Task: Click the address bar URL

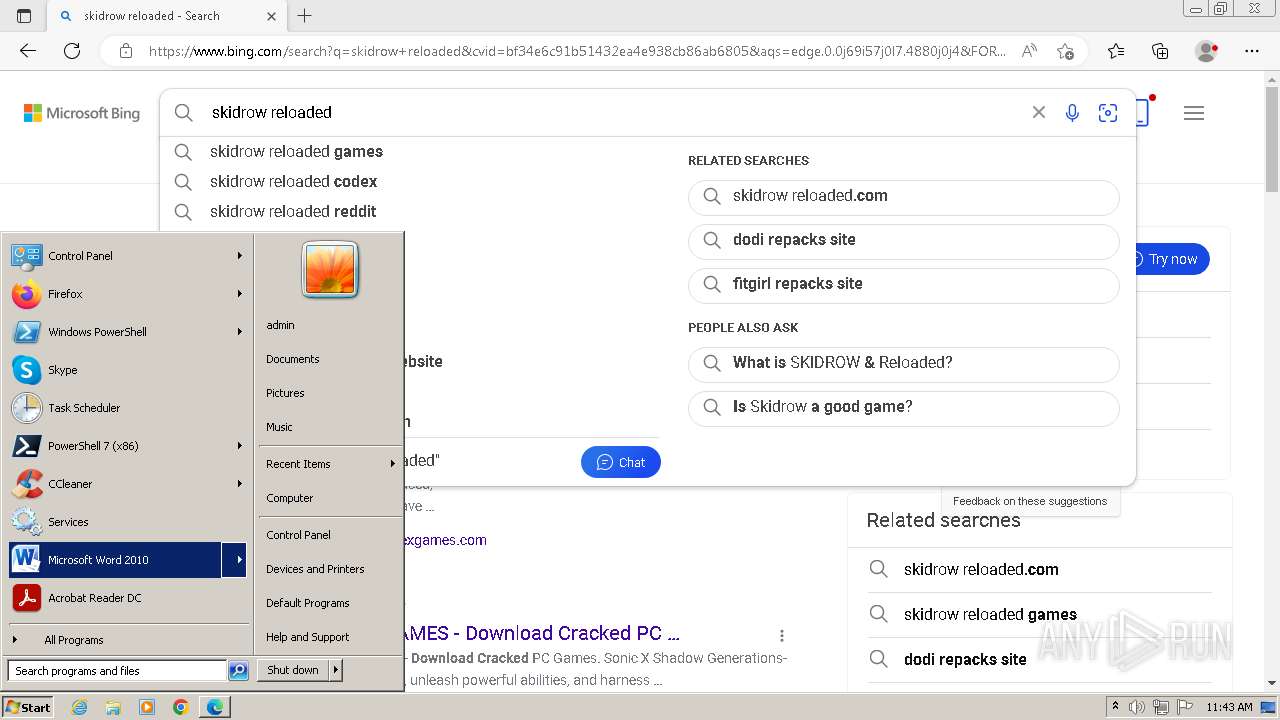Action: 578,51
